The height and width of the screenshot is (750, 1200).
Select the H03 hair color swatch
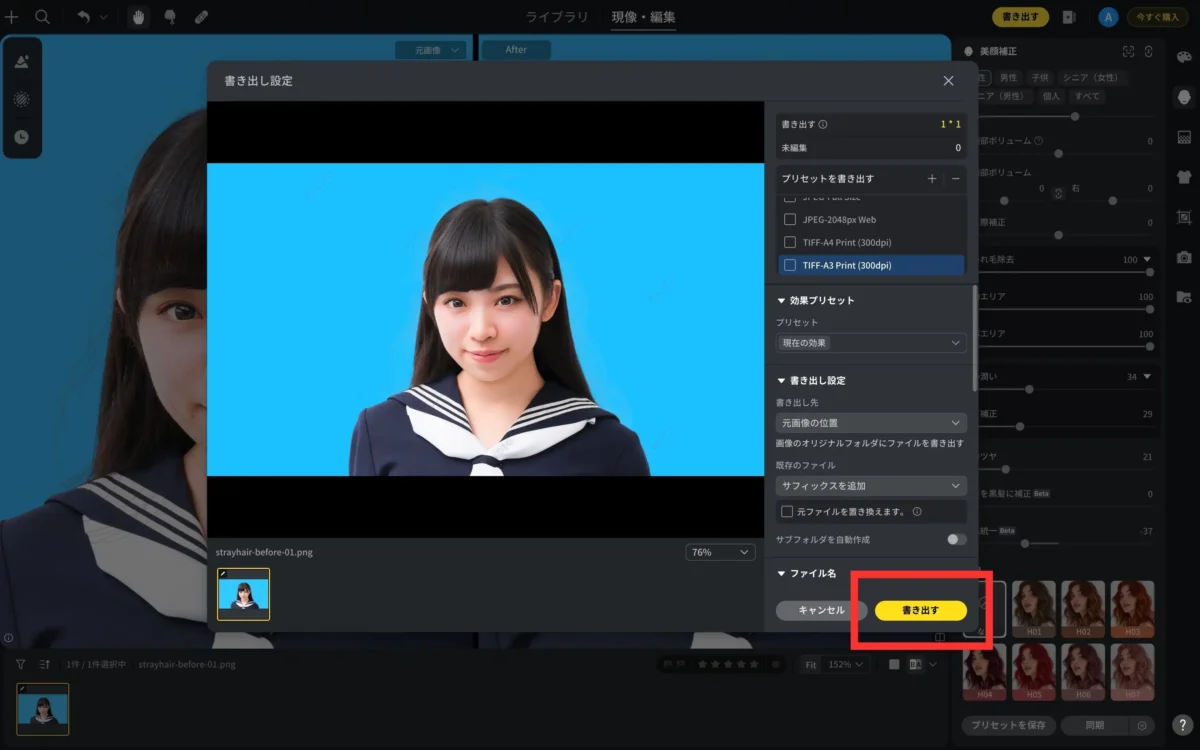pos(1132,609)
